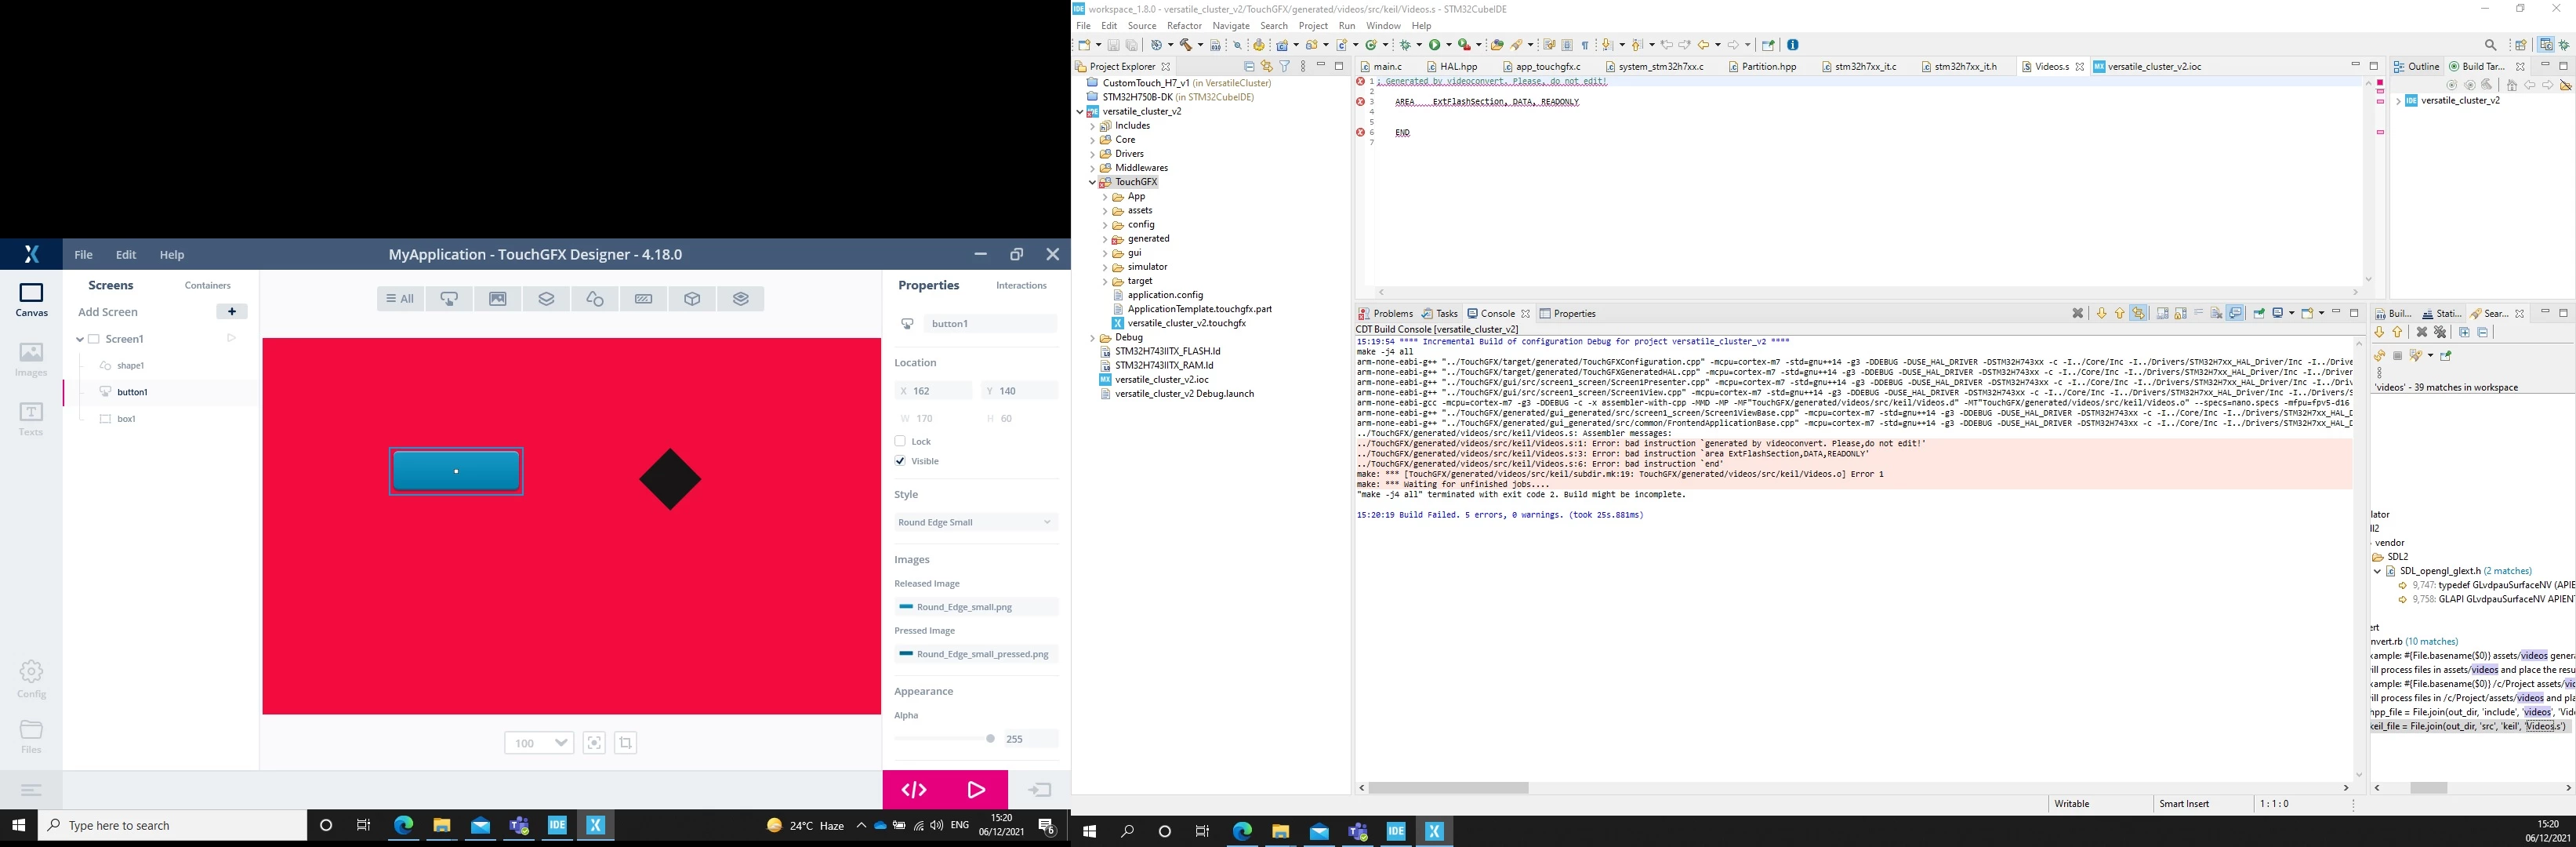Open the Files panel in TouchGFX sidebar
Image resolution: width=2576 pixels, height=847 pixels.
31,737
